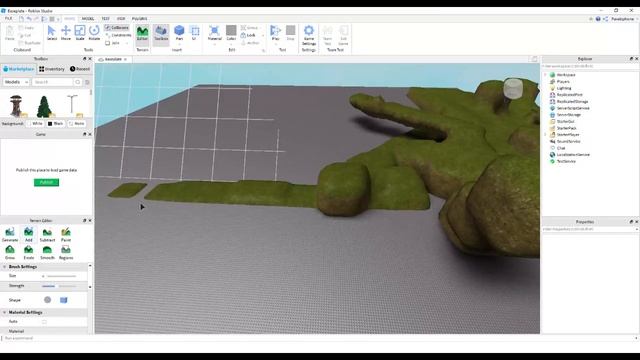Select ReplicatedStorage in the Explorer

572,102
